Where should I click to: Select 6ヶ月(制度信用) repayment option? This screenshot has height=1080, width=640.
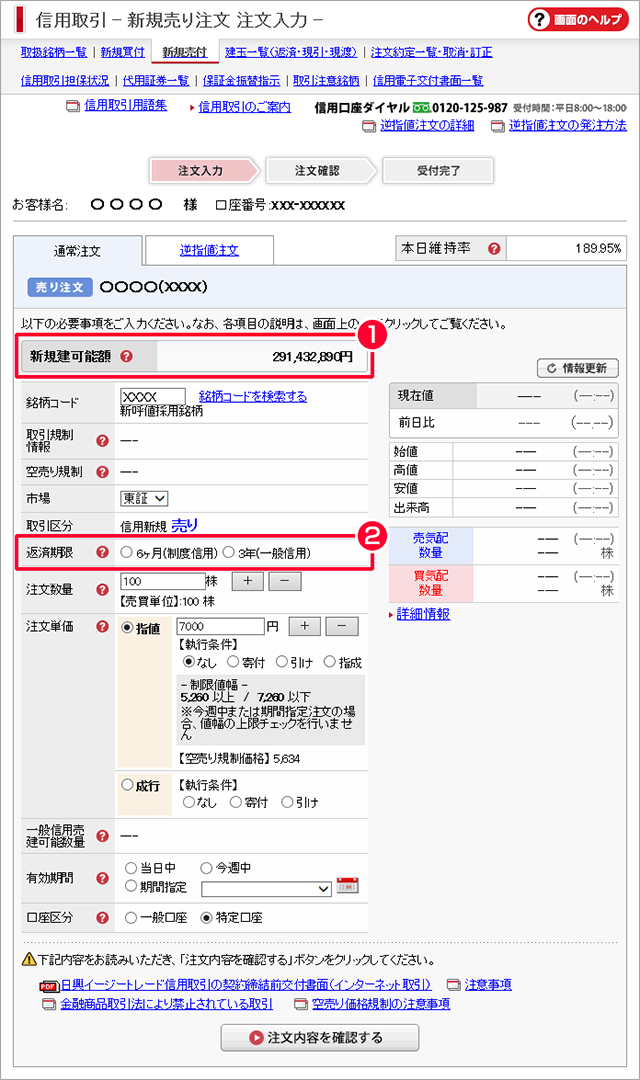[126, 552]
